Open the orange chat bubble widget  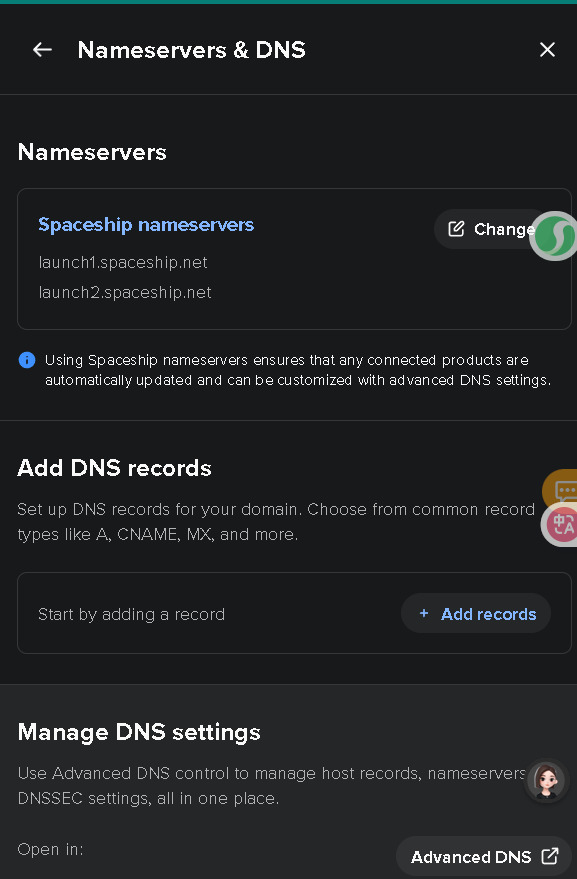pyautogui.click(x=561, y=489)
